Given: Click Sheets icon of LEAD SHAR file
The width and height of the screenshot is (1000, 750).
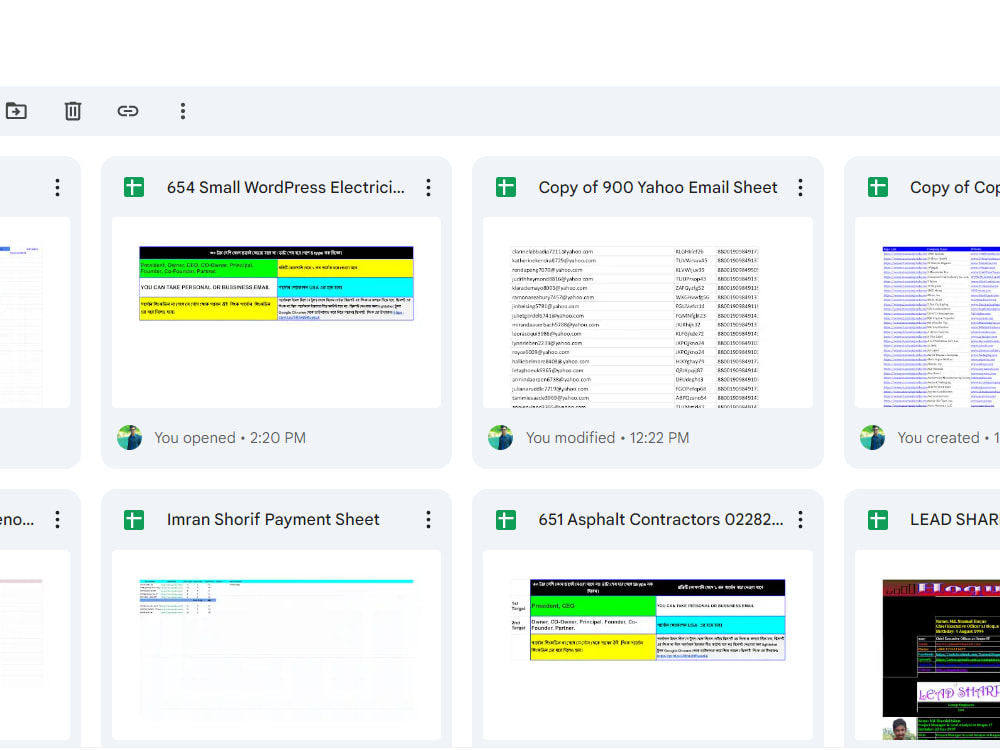Looking at the screenshot, I should click(x=878, y=520).
